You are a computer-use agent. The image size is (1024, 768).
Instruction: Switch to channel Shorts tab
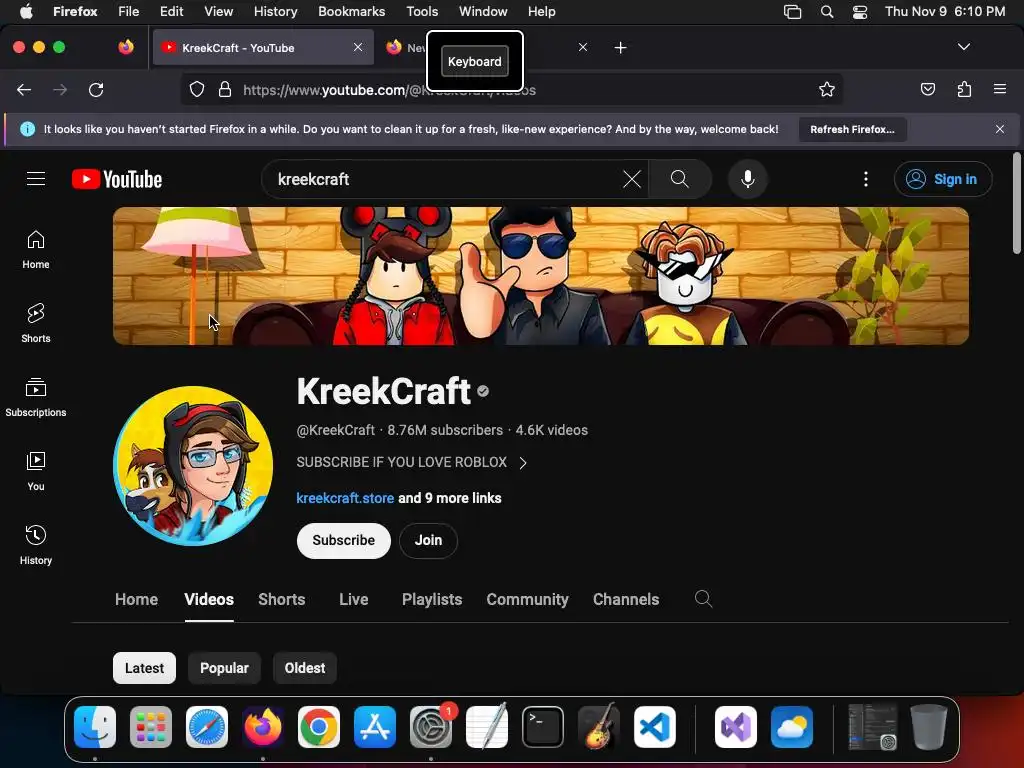point(281,600)
